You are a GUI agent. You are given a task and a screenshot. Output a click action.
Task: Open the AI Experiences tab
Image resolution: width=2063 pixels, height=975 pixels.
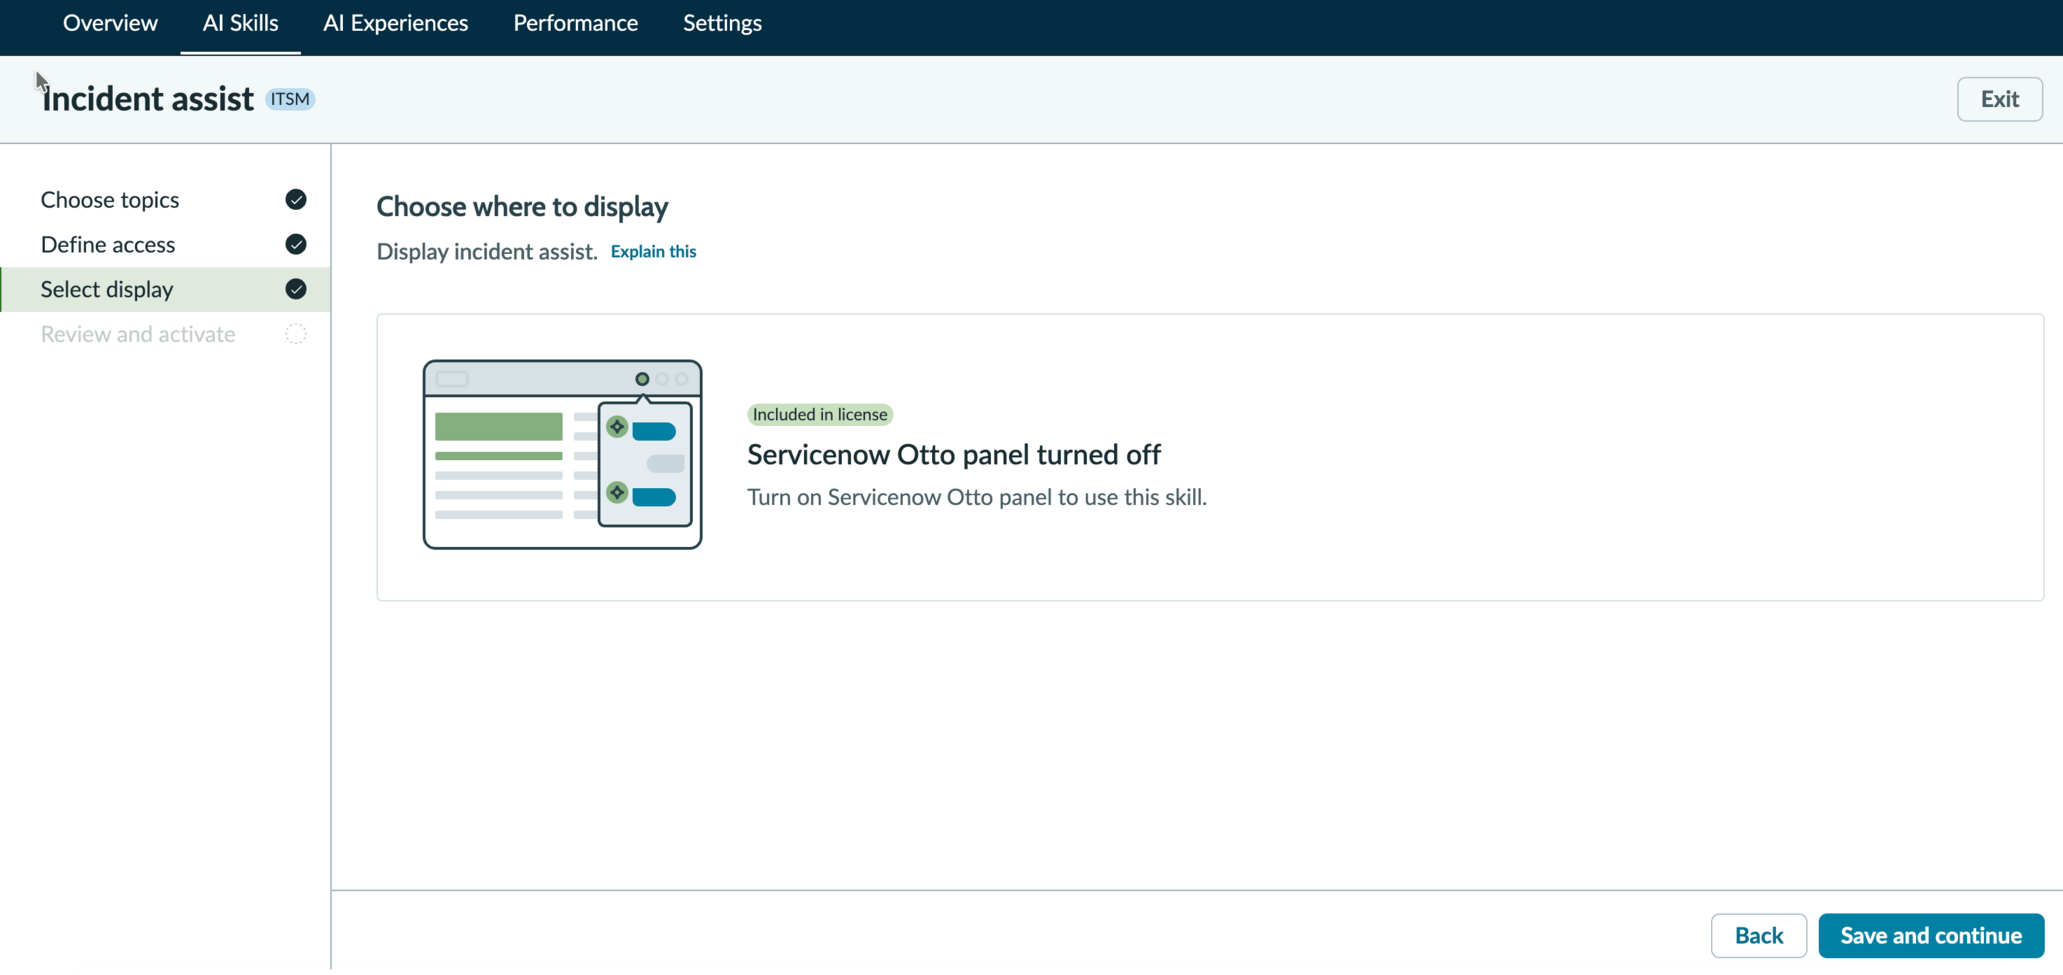click(395, 23)
